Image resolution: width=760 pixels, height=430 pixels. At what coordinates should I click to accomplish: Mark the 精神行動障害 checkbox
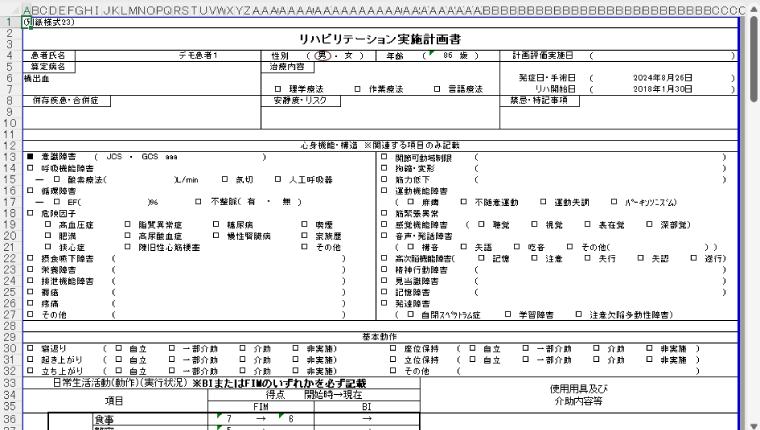pos(384,270)
